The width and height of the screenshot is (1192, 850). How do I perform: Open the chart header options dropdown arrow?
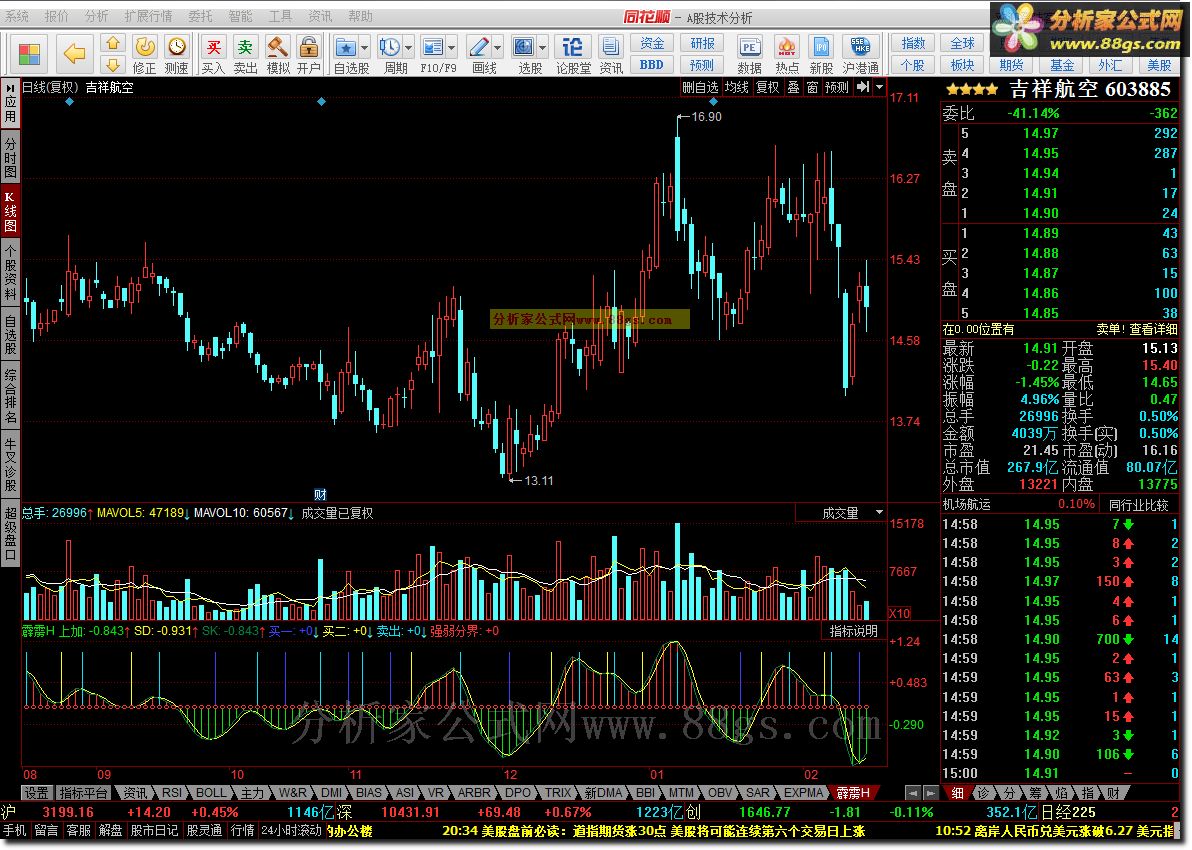(x=880, y=87)
